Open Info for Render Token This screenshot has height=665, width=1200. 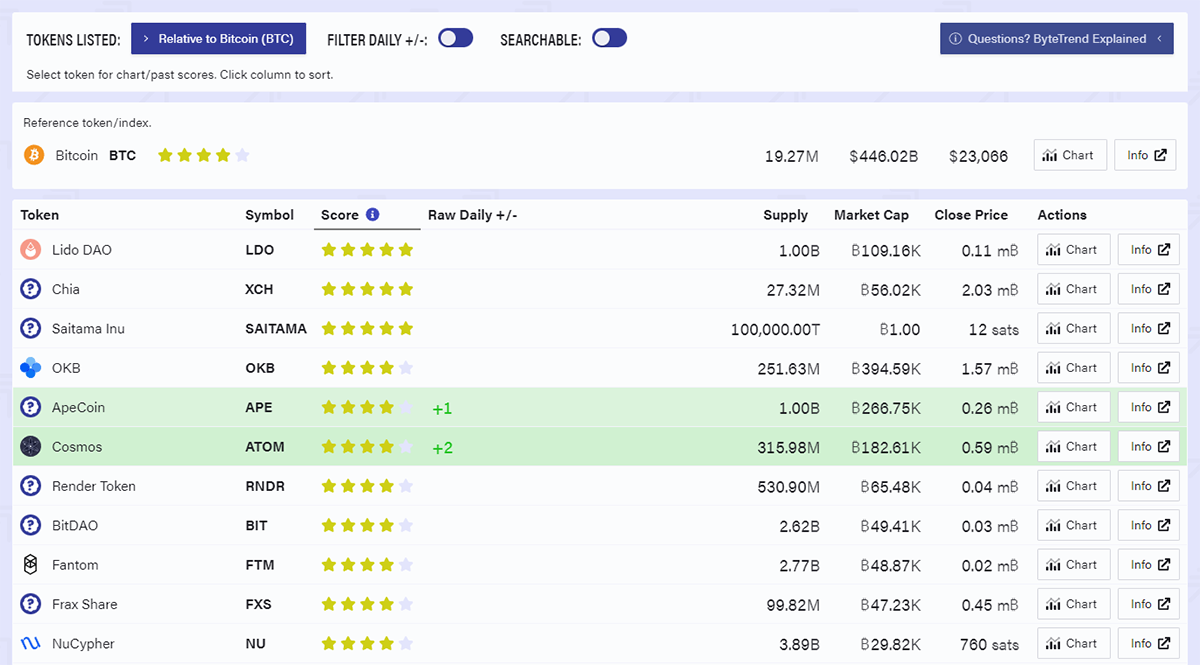pyautogui.click(x=1148, y=486)
